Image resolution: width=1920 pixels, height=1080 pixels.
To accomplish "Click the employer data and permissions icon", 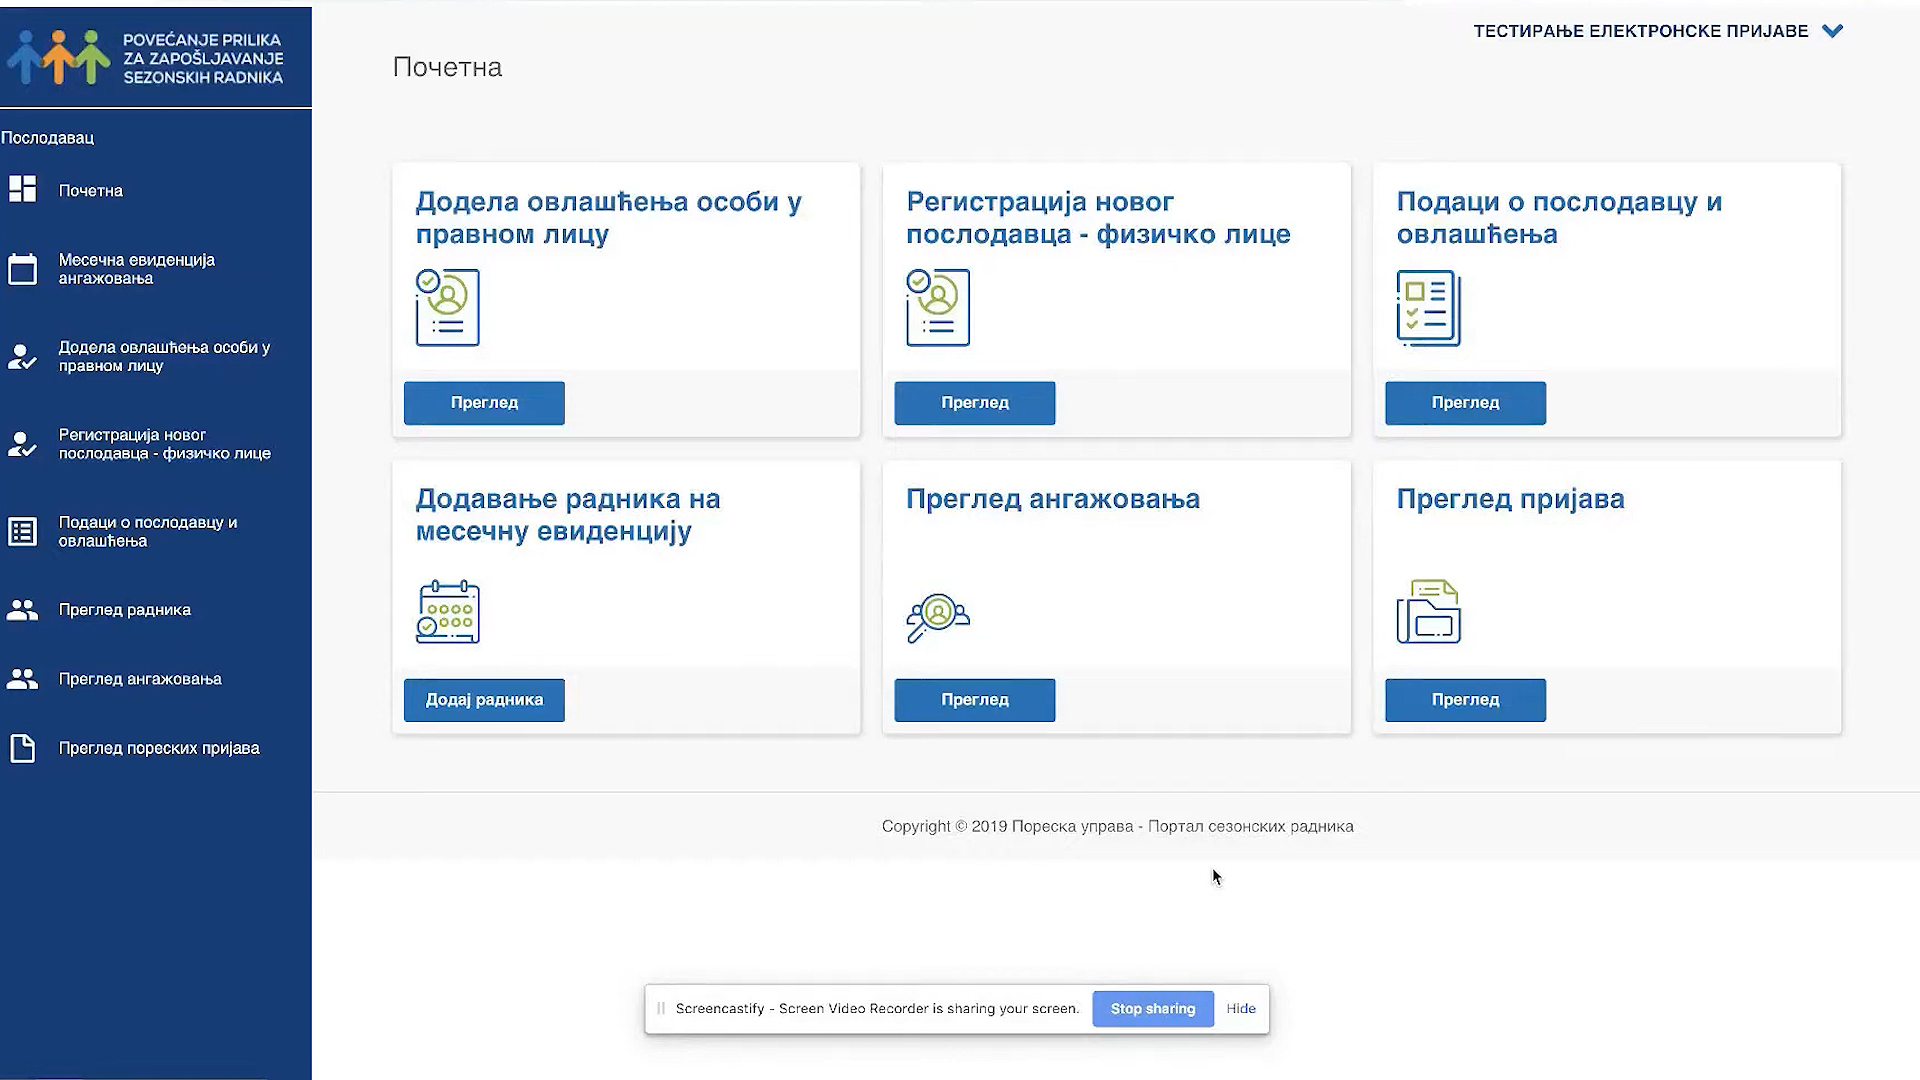I will tap(1428, 306).
